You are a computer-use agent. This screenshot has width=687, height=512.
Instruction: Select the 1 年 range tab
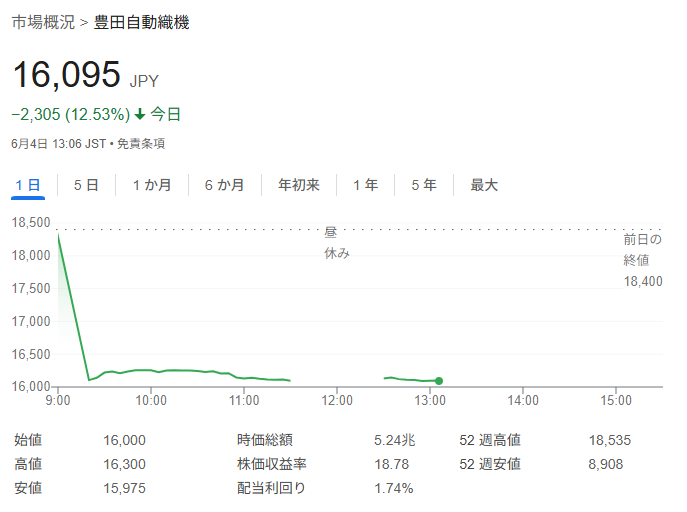coord(366,185)
